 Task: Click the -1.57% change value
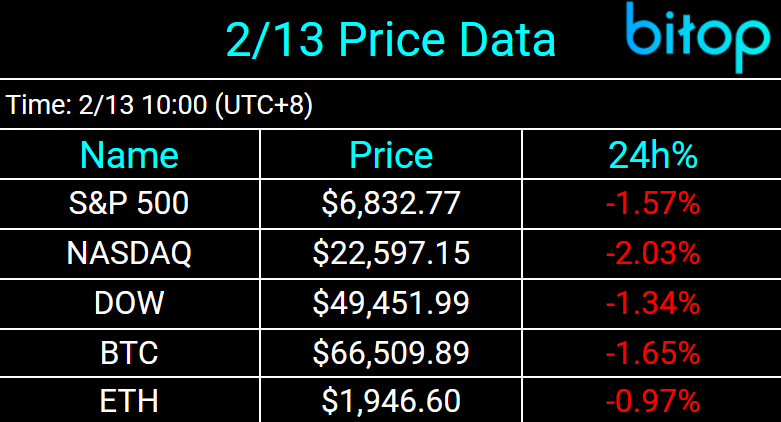[x=652, y=204]
